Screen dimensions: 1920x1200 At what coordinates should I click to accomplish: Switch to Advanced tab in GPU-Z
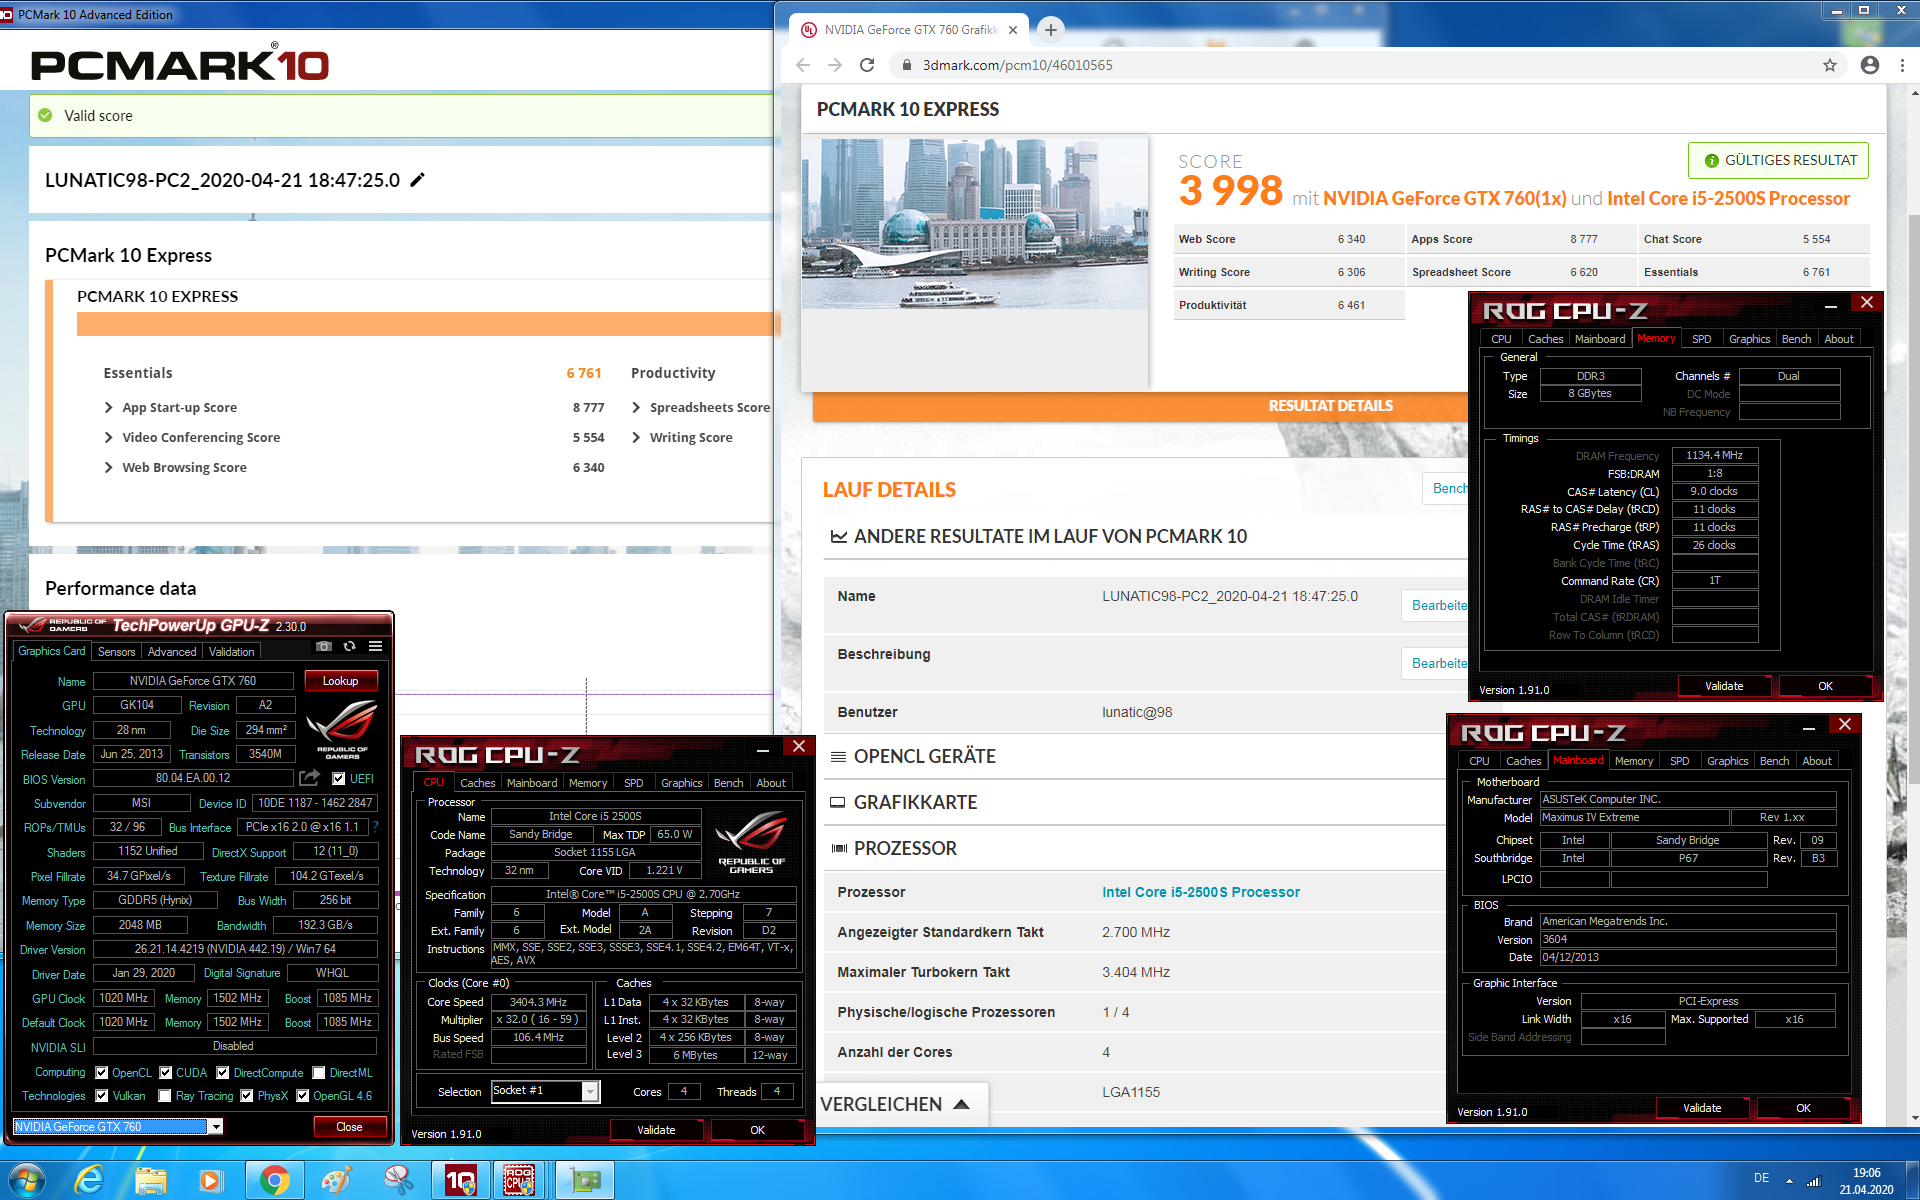click(172, 652)
